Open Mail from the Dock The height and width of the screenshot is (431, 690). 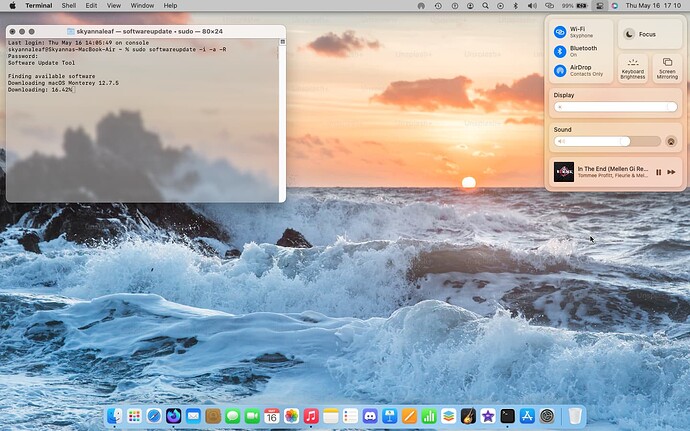193,416
